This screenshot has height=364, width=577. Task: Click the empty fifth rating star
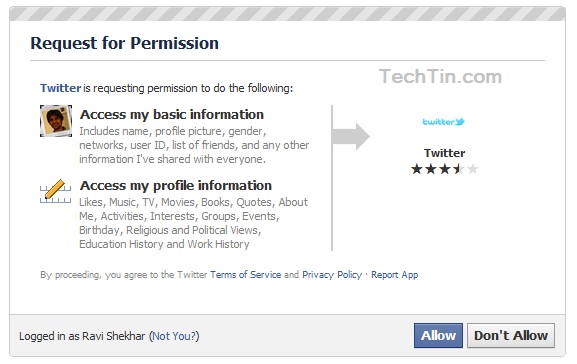(472, 169)
